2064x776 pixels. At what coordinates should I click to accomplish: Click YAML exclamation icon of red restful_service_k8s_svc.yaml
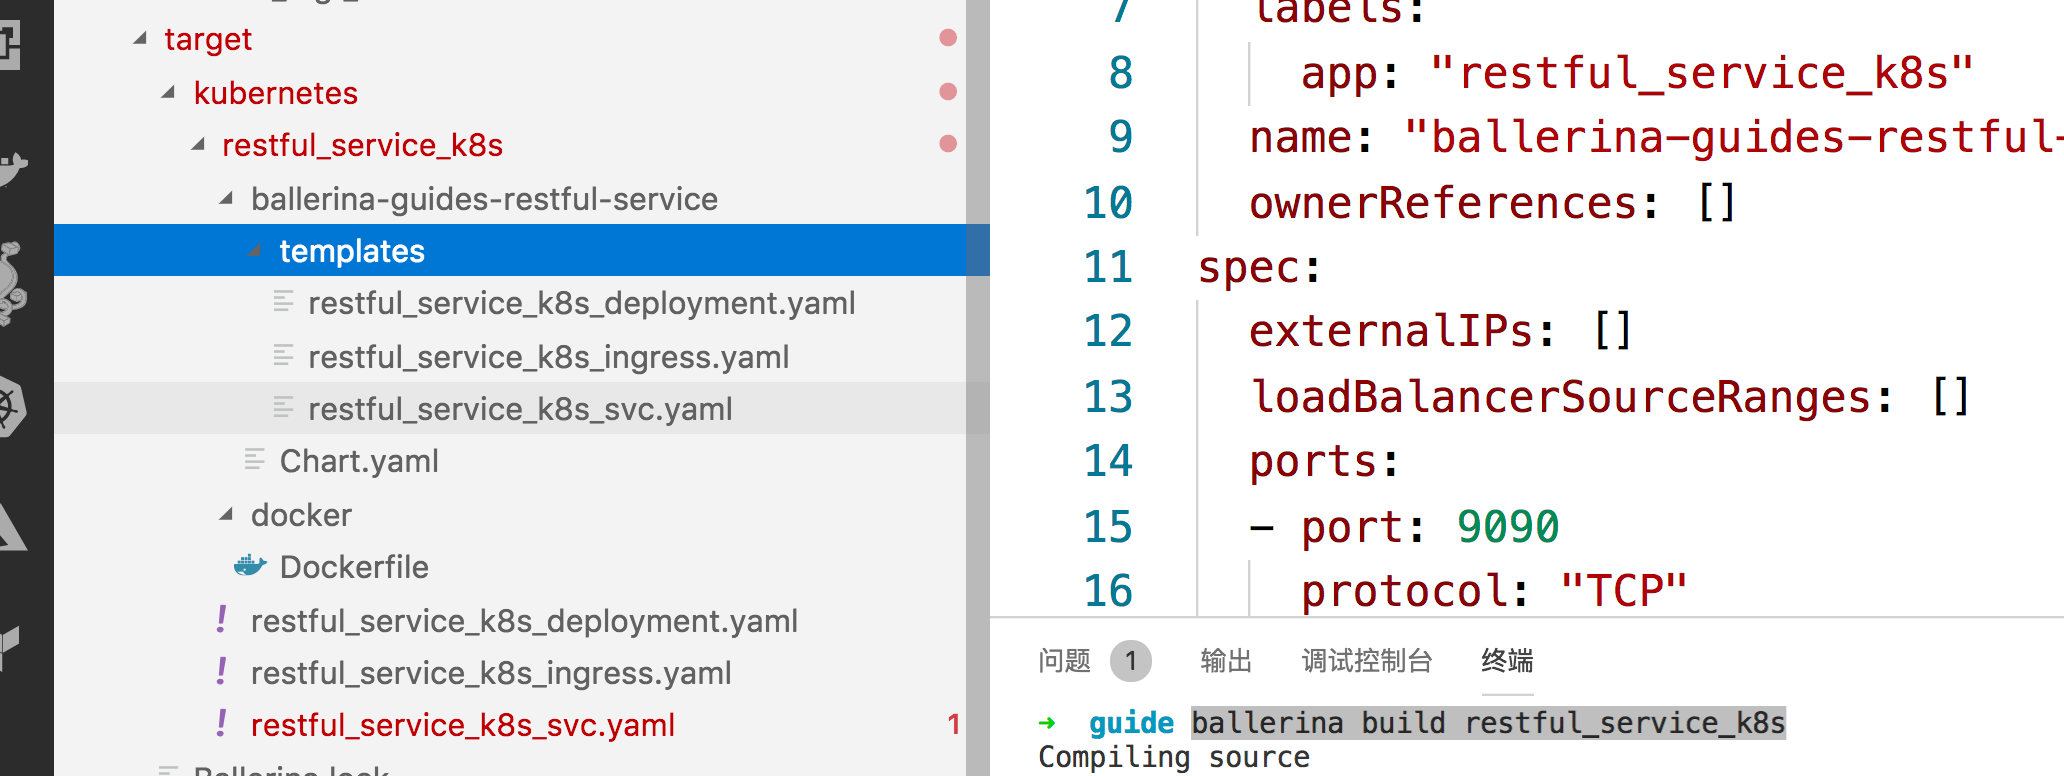click(x=221, y=724)
